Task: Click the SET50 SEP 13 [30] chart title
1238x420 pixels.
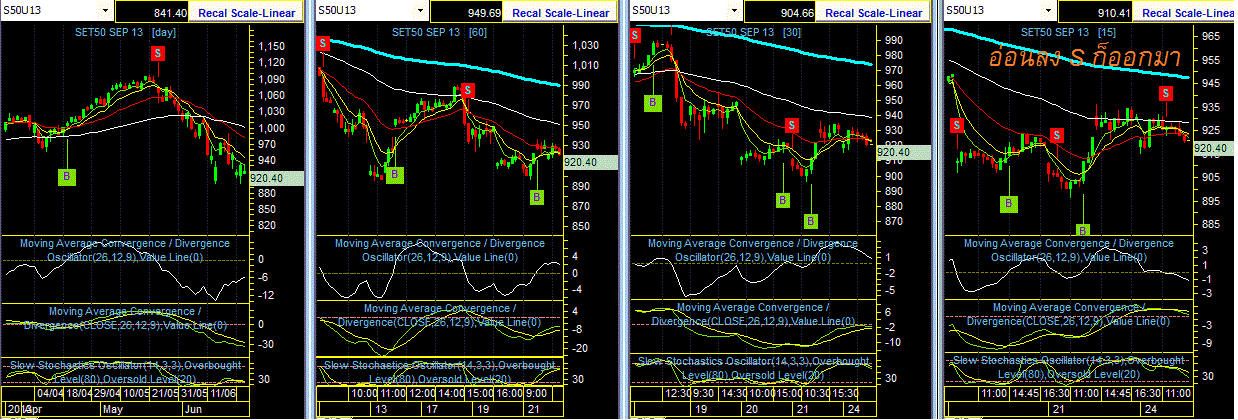Action: coord(755,33)
